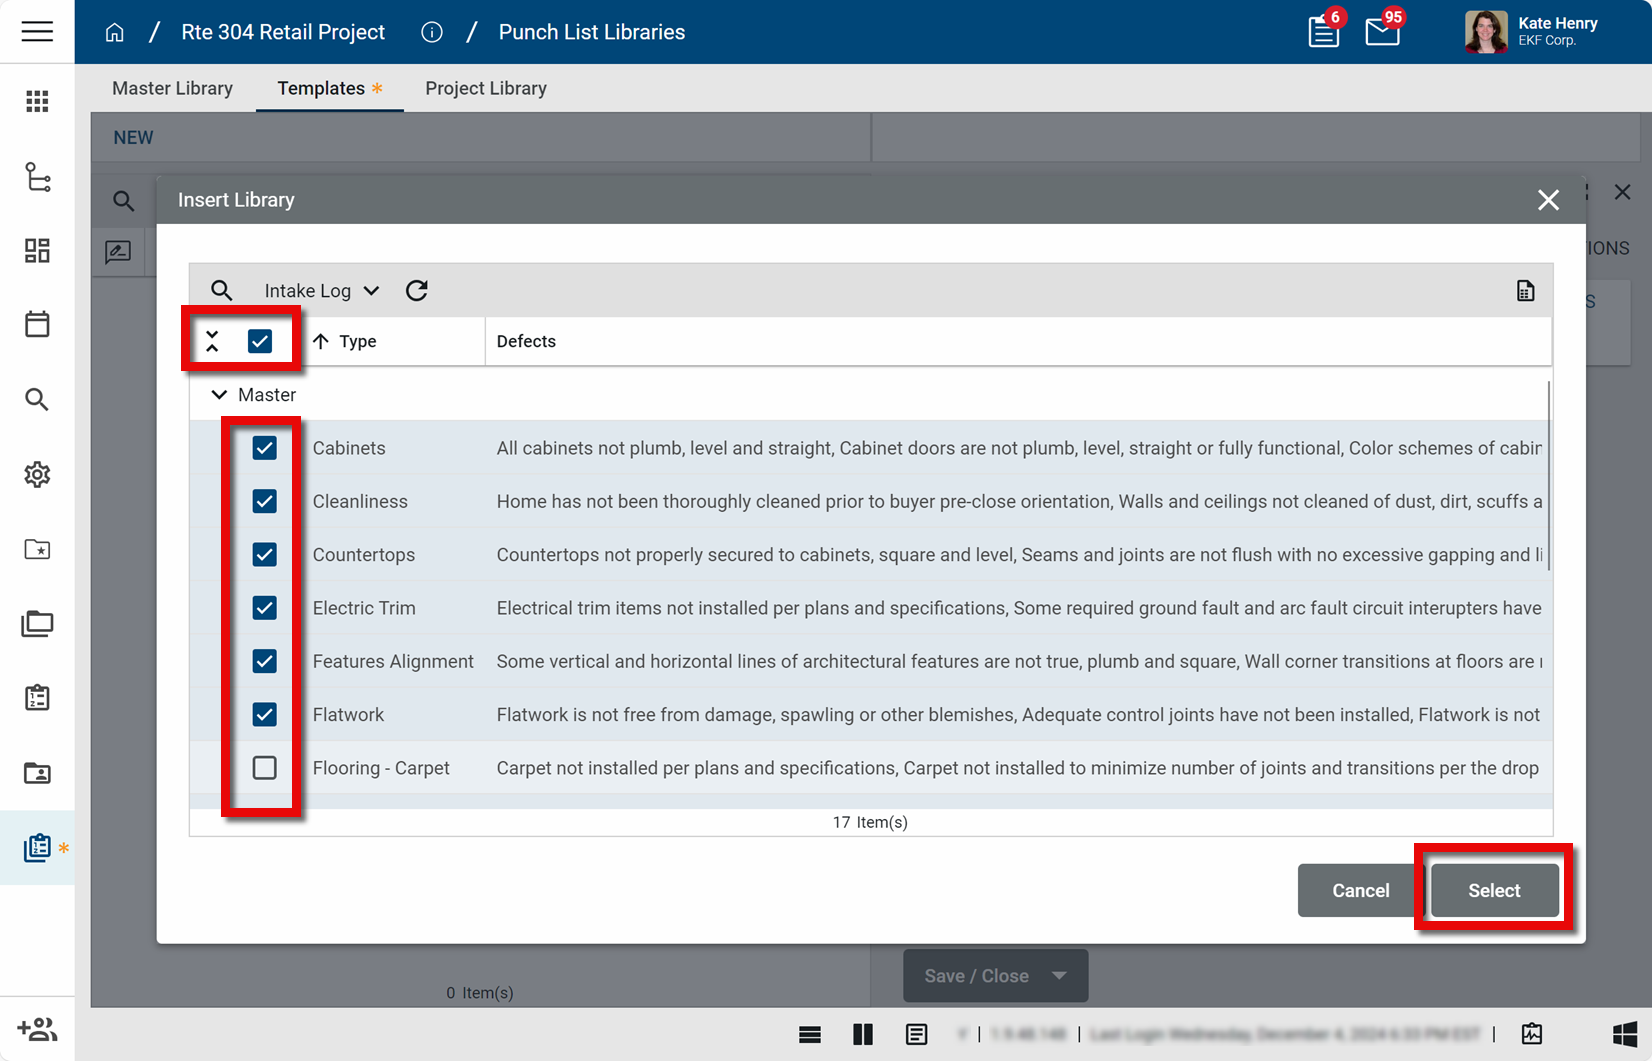
Task: Click the project info icon in header
Action: click(432, 32)
